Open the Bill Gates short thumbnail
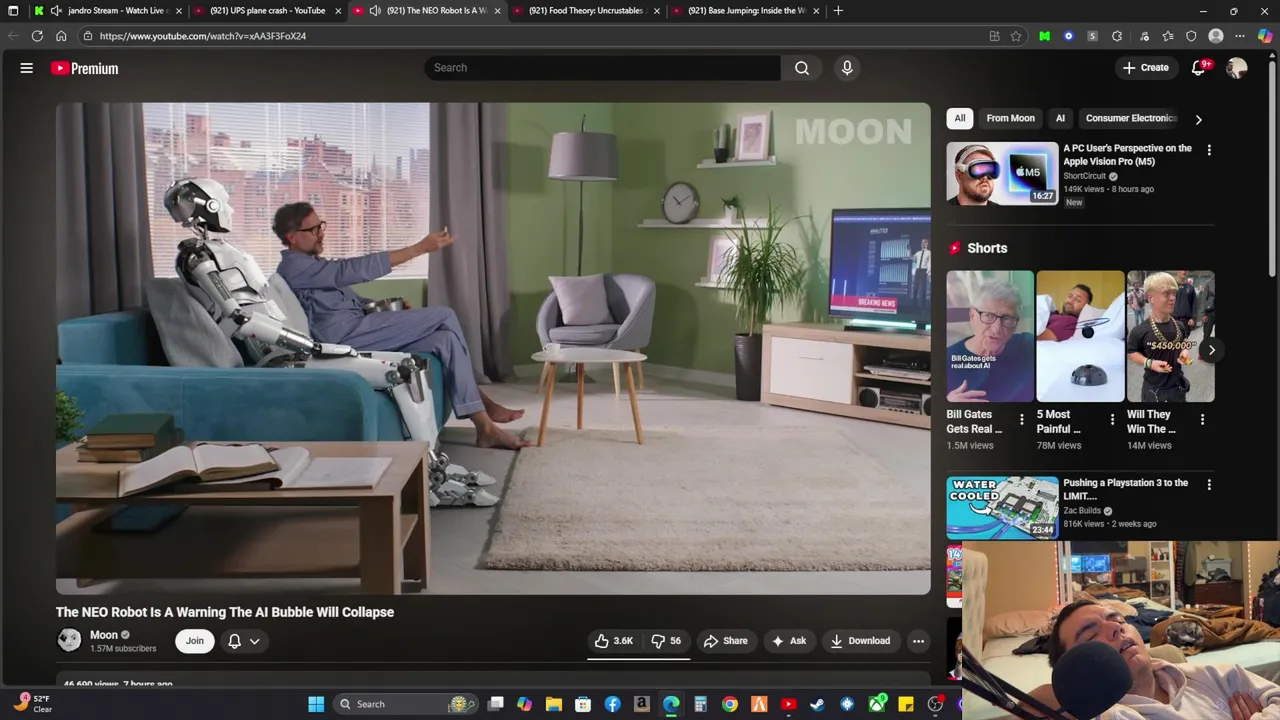This screenshot has height=720, width=1280. pyautogui.click(x=990, y=336)
